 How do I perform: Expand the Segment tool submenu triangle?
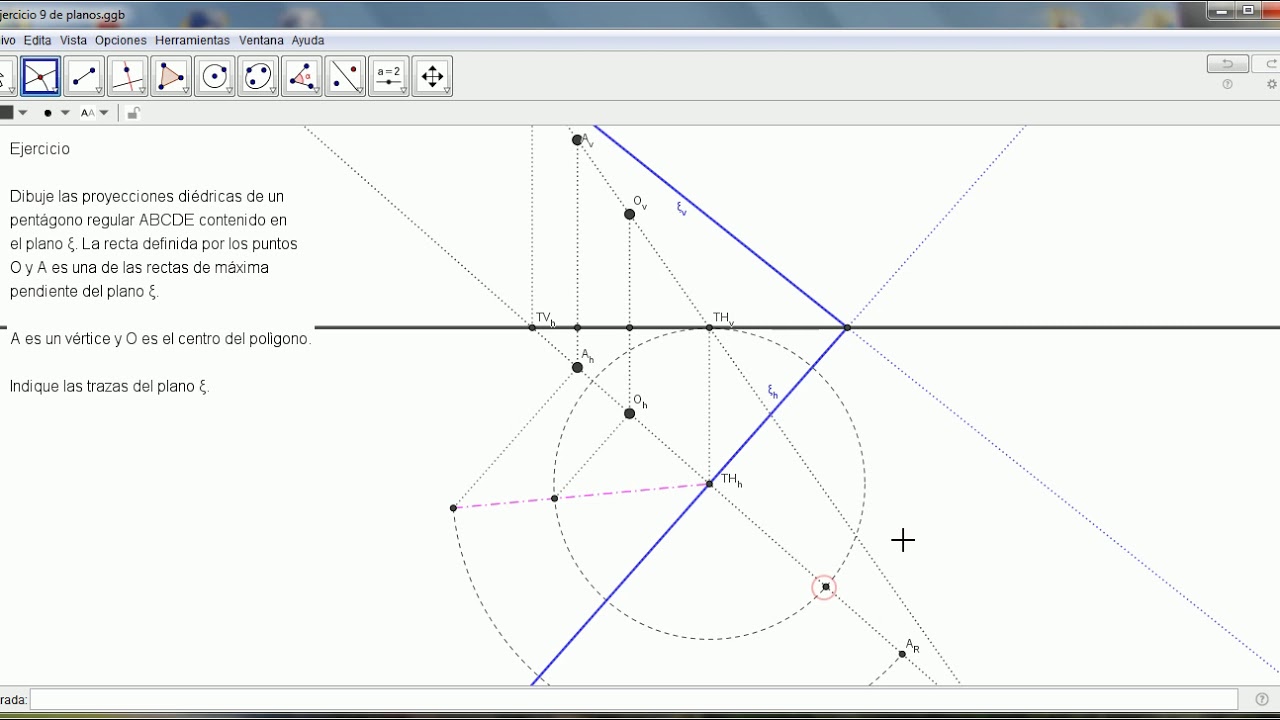[x=98, y=91]
